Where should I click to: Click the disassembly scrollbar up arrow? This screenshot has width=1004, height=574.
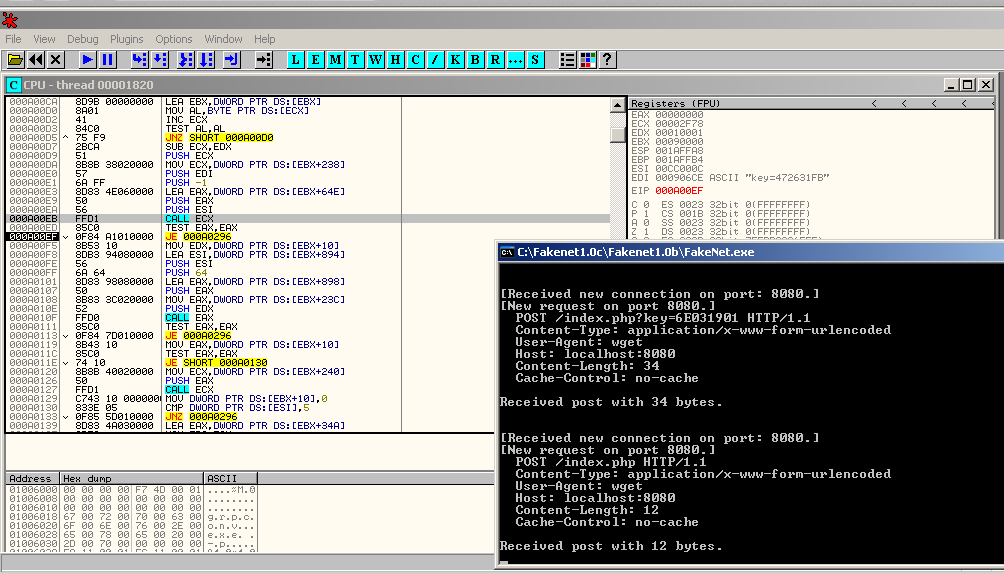pyautogui.click(x=617, y=104)
